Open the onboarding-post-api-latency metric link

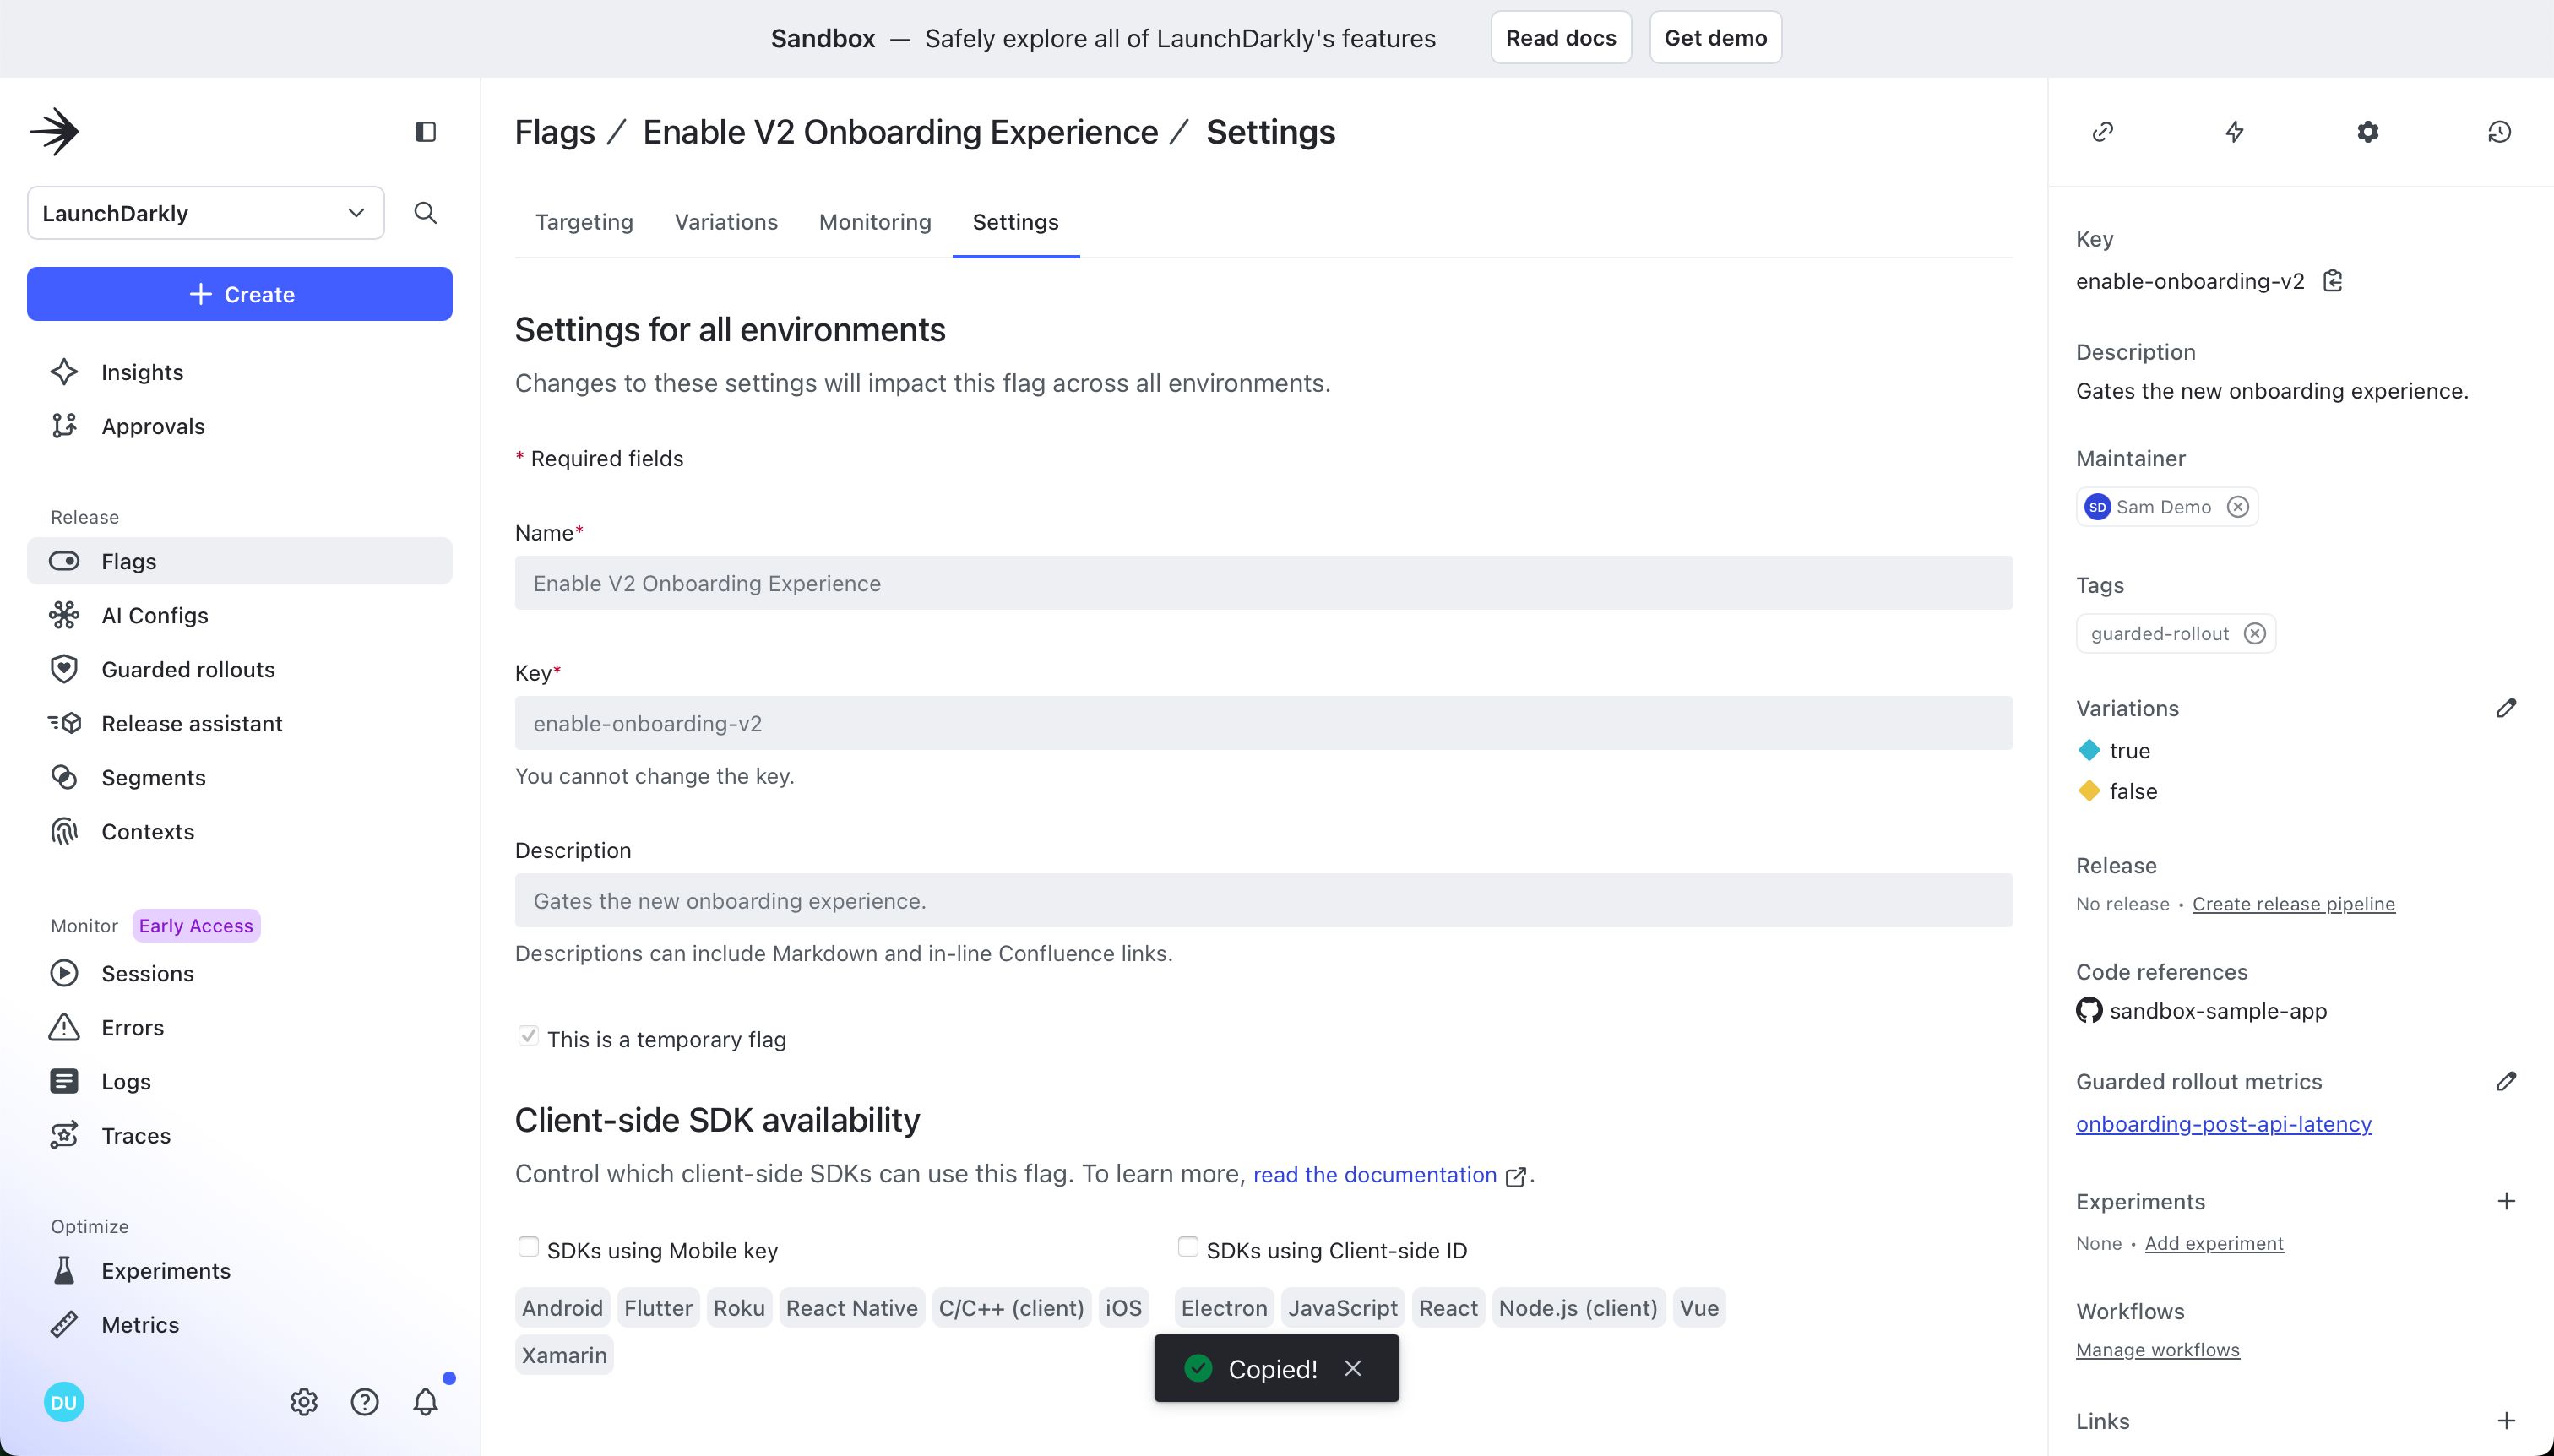coord(2223,1124)
